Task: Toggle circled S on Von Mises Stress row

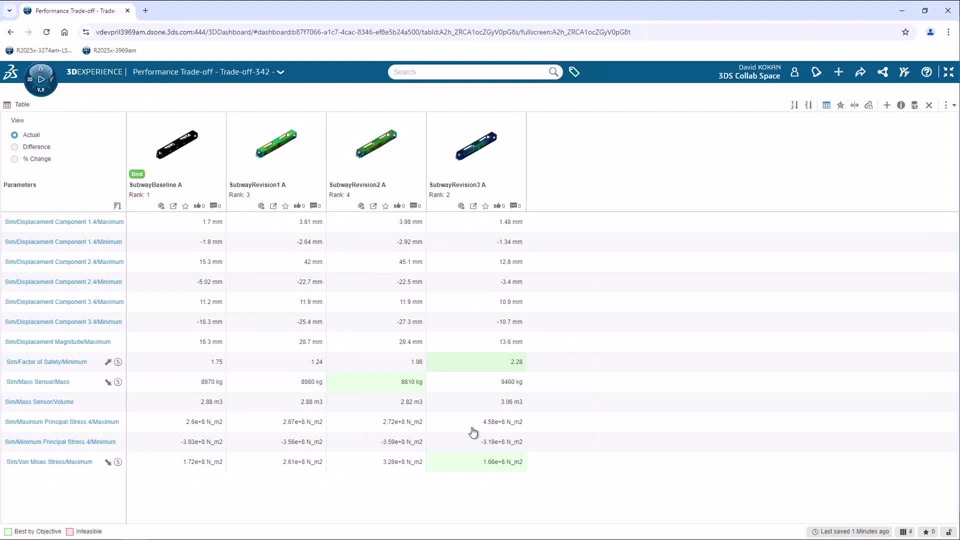Action: point(118,462)
